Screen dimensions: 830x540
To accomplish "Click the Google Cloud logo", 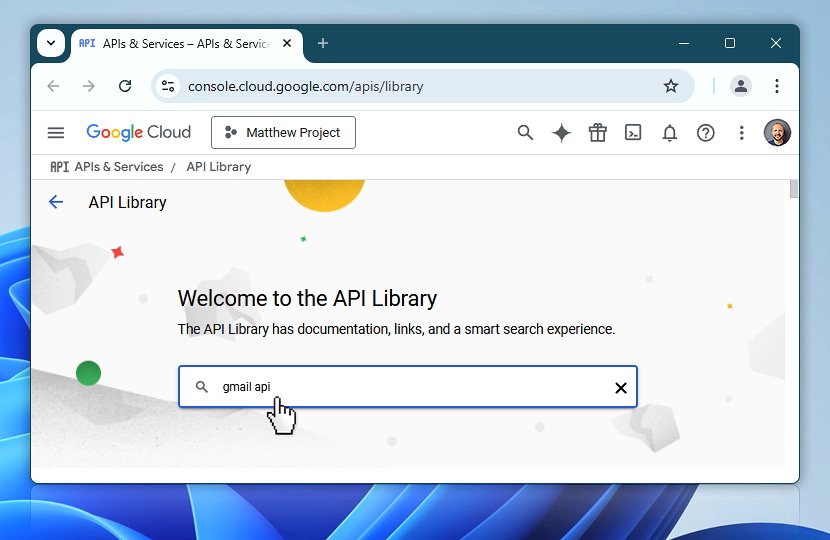I will [139, 132].
